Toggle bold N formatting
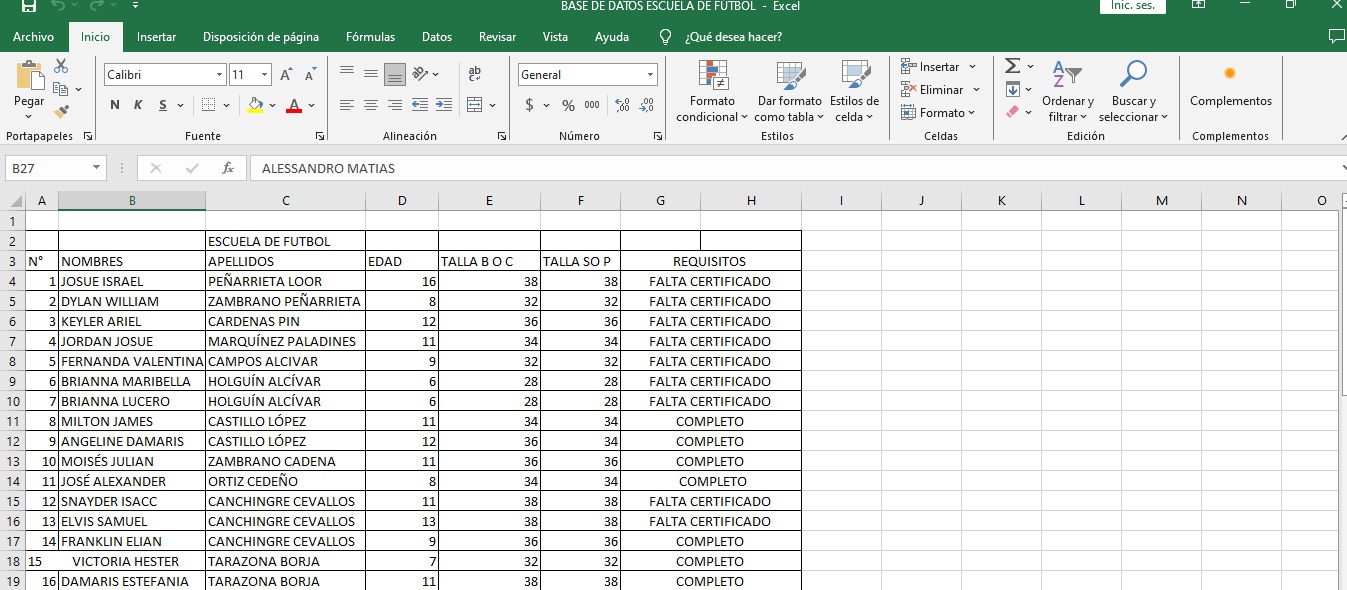This screenshot has width=1347, height=590. pos(115,105)
